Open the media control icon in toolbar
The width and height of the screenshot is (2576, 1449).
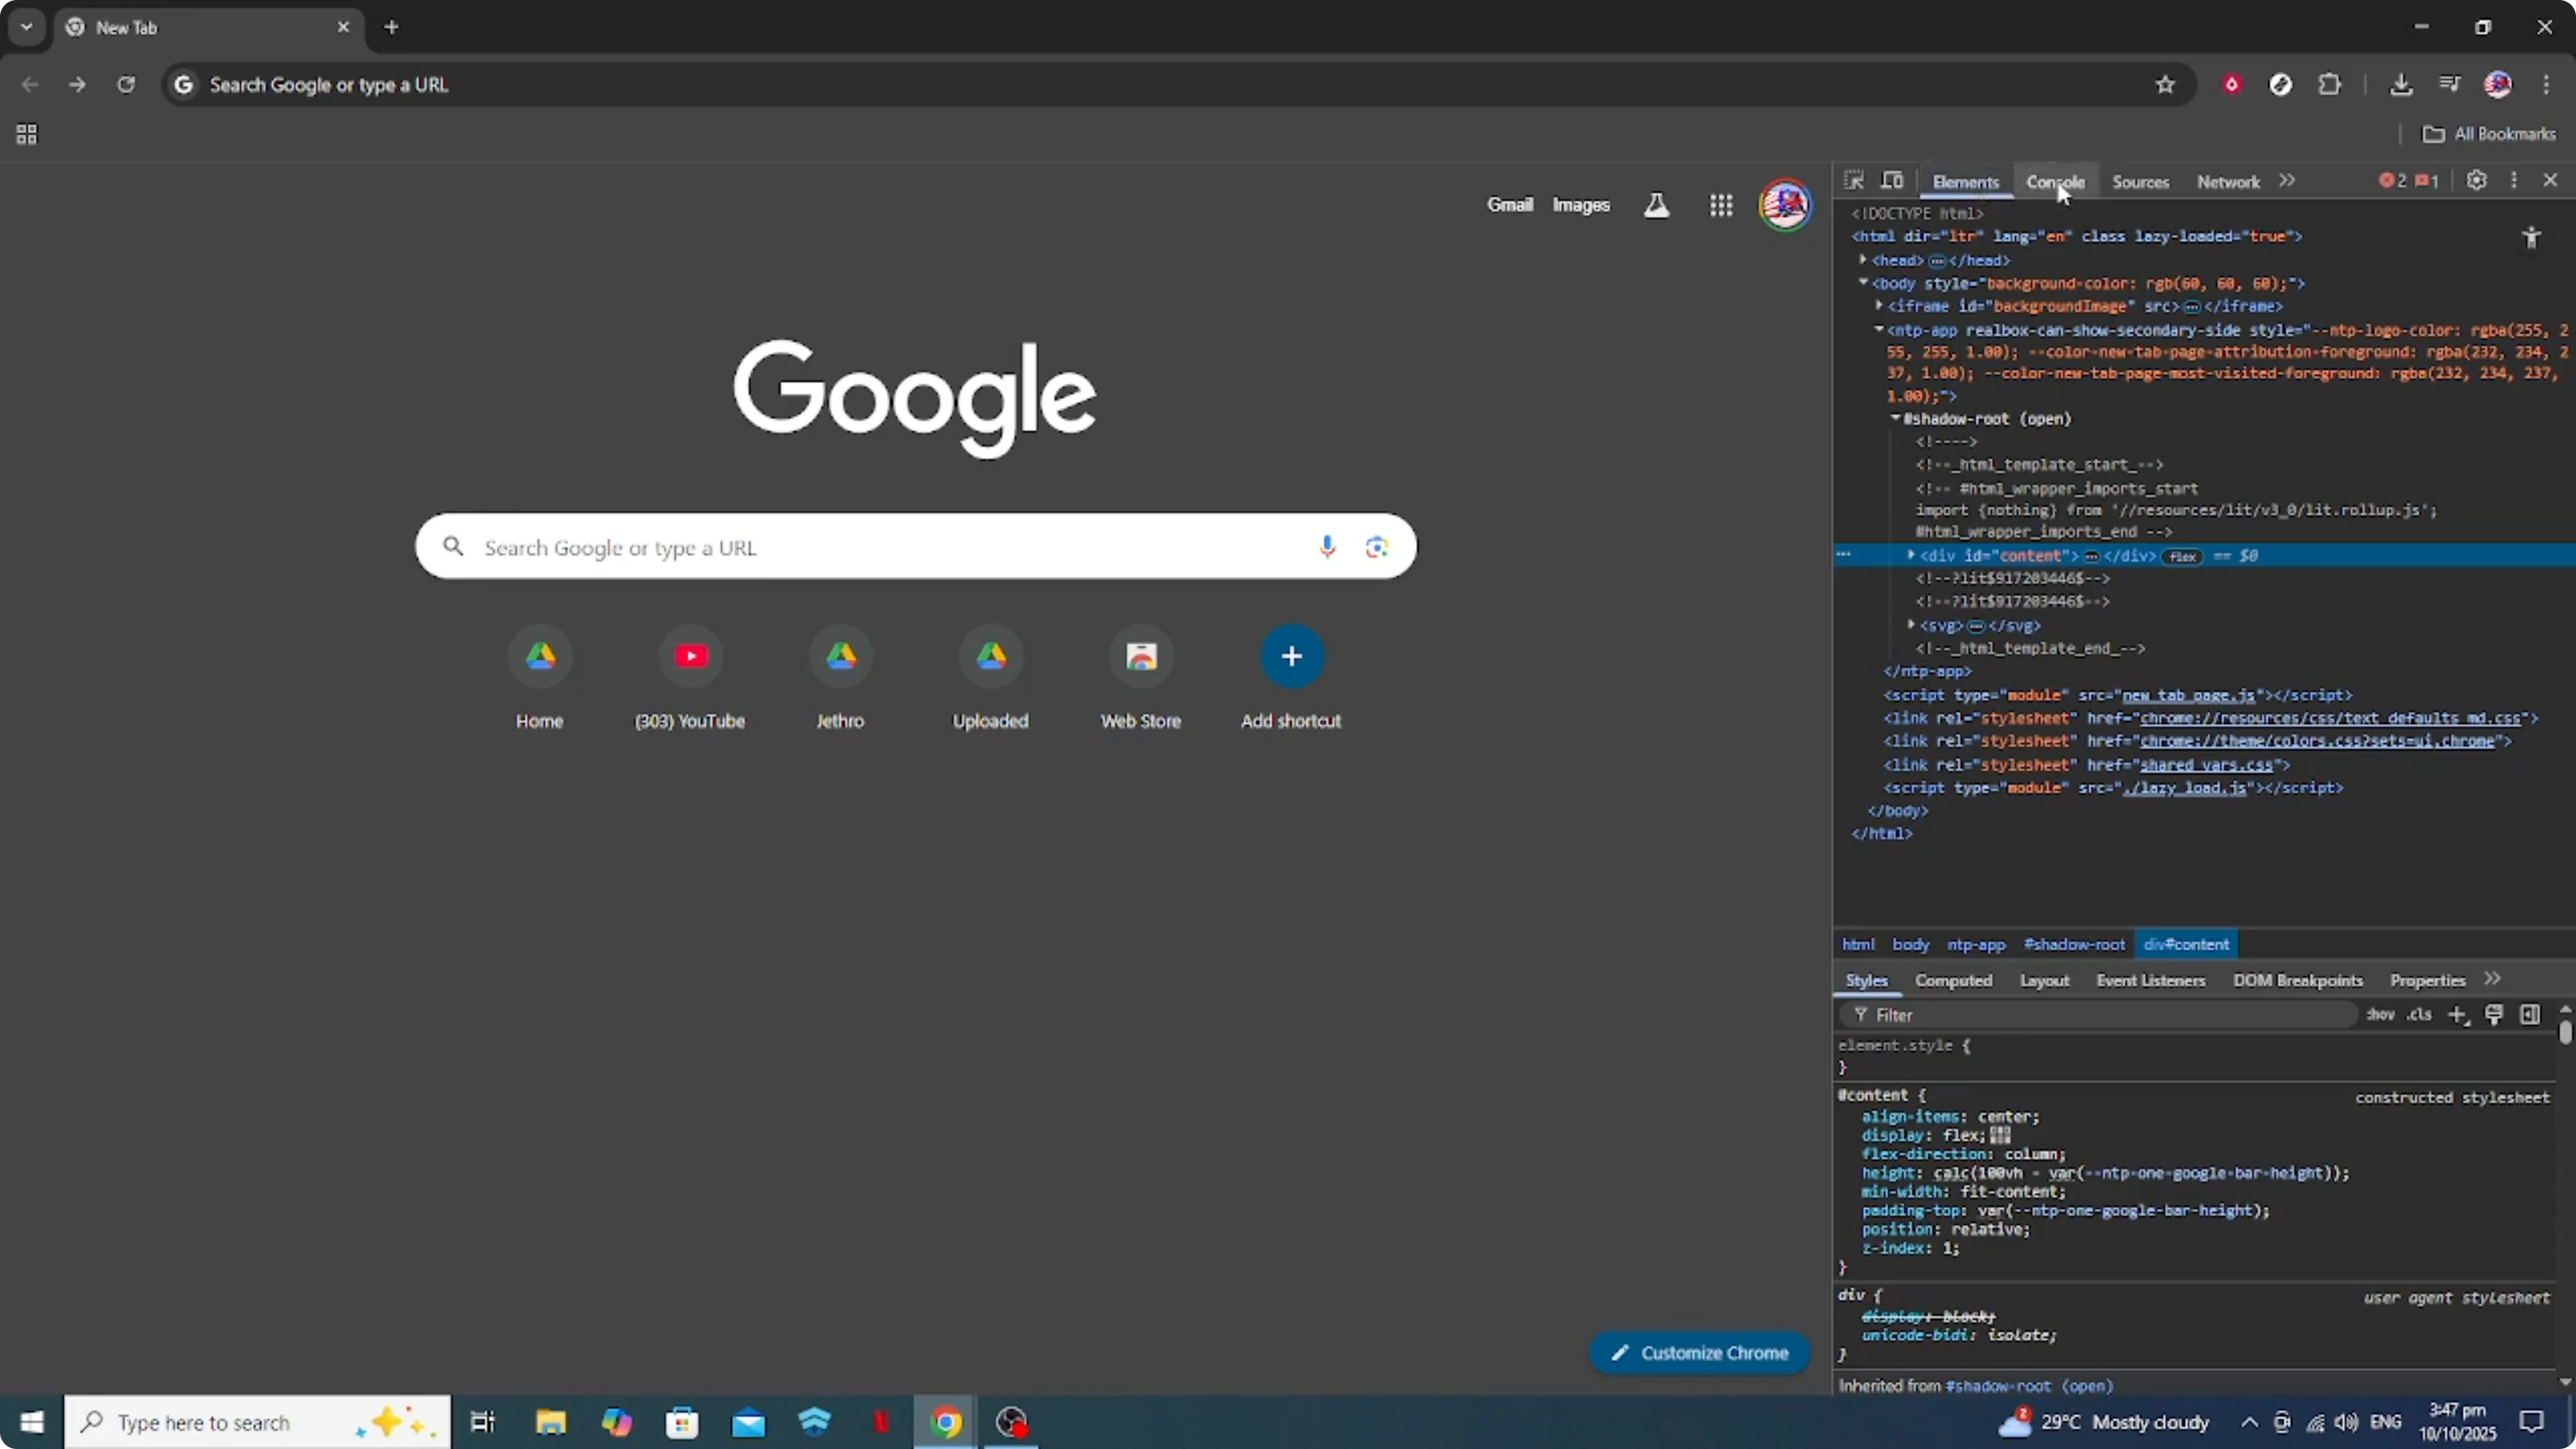[2449, 85]
